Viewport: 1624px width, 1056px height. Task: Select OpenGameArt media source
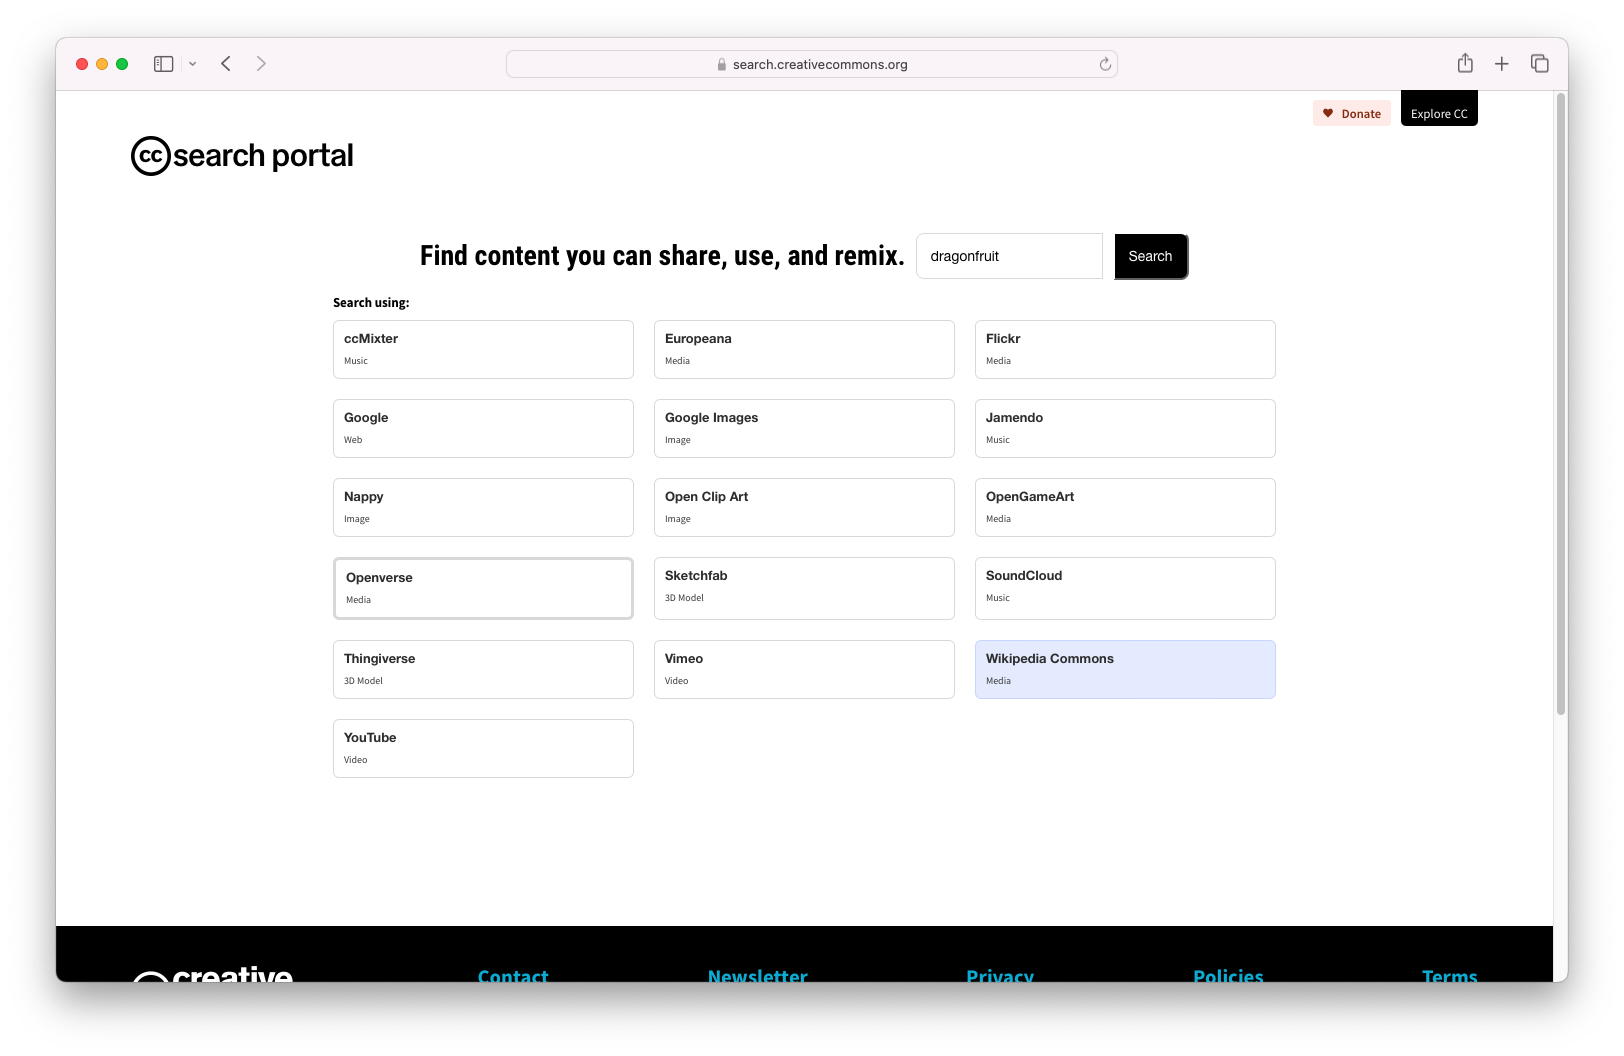[1125, 507]
